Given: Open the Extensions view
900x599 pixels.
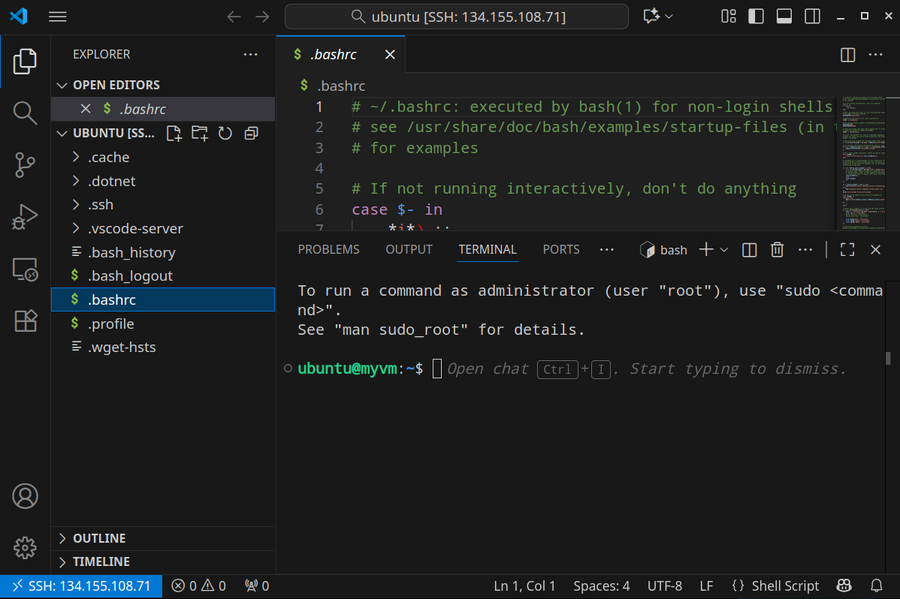Looking at the screenshot, I should [x=25, y=321].
